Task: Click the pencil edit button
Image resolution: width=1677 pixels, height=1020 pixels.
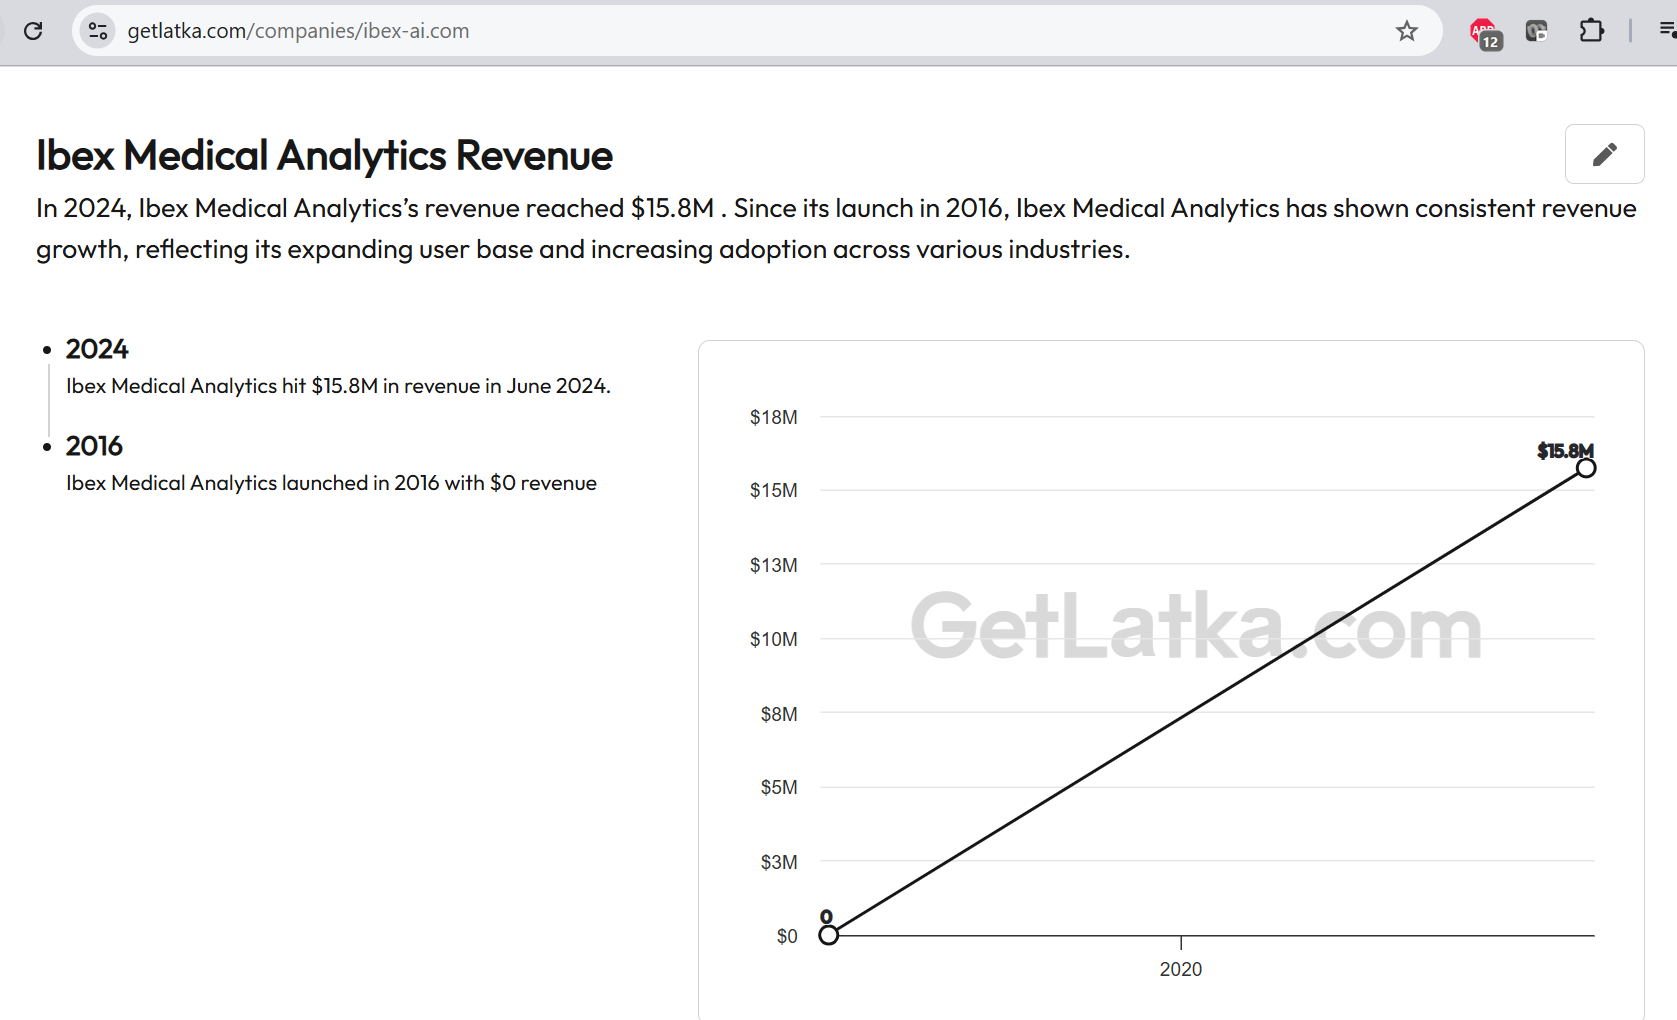Action: [x=1604, y=154]
